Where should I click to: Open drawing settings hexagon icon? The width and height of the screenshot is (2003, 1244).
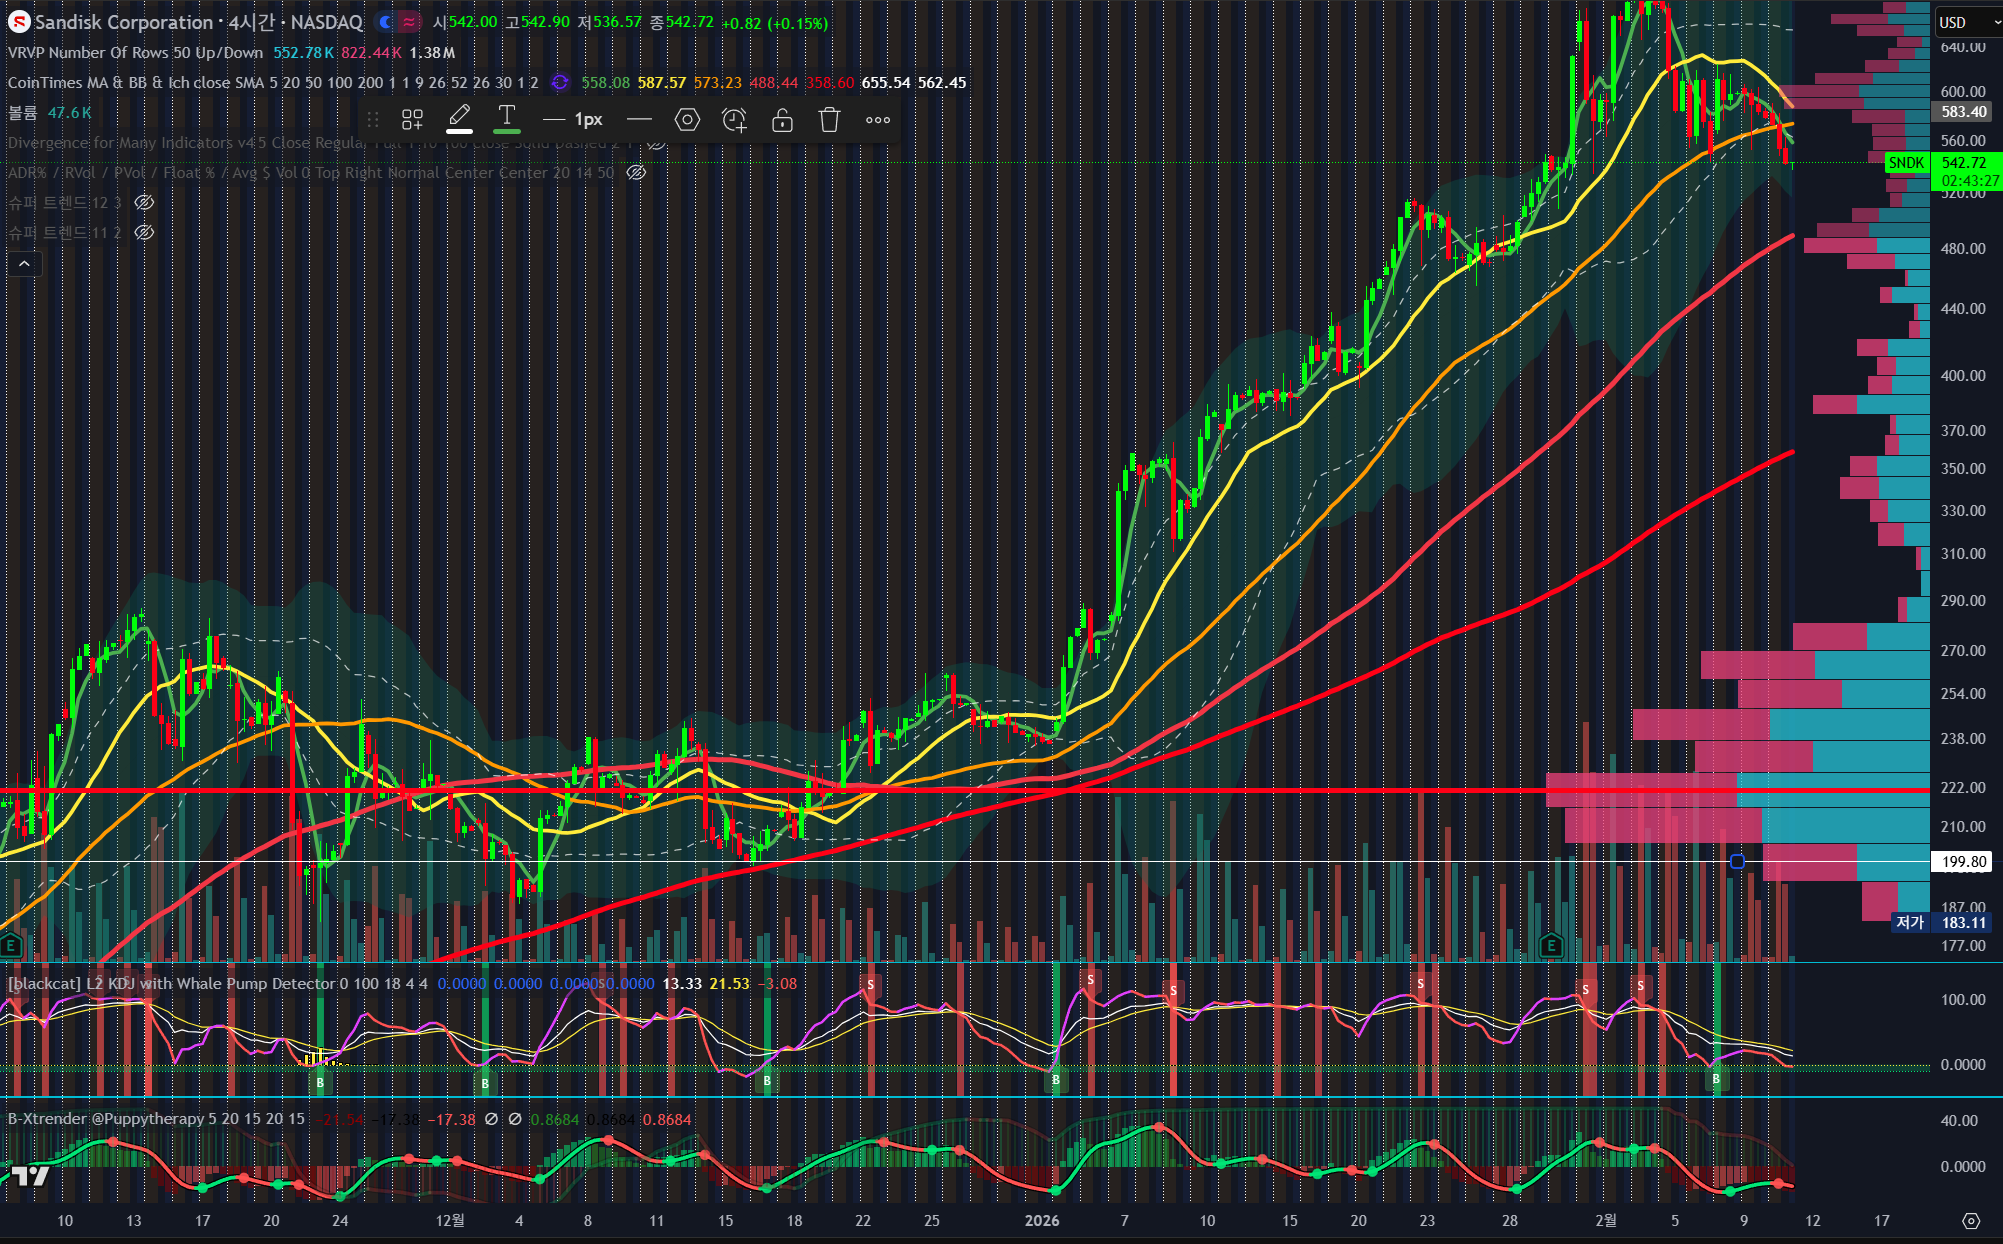(x=687, y=120)
